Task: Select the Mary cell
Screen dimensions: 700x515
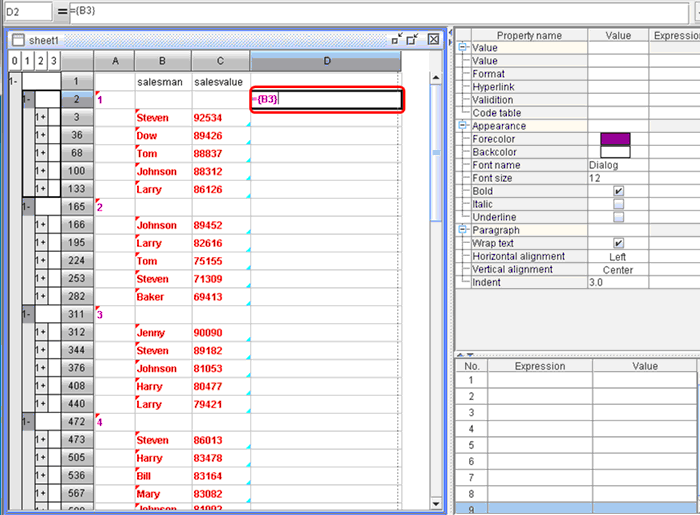Action: coord(163,494)
